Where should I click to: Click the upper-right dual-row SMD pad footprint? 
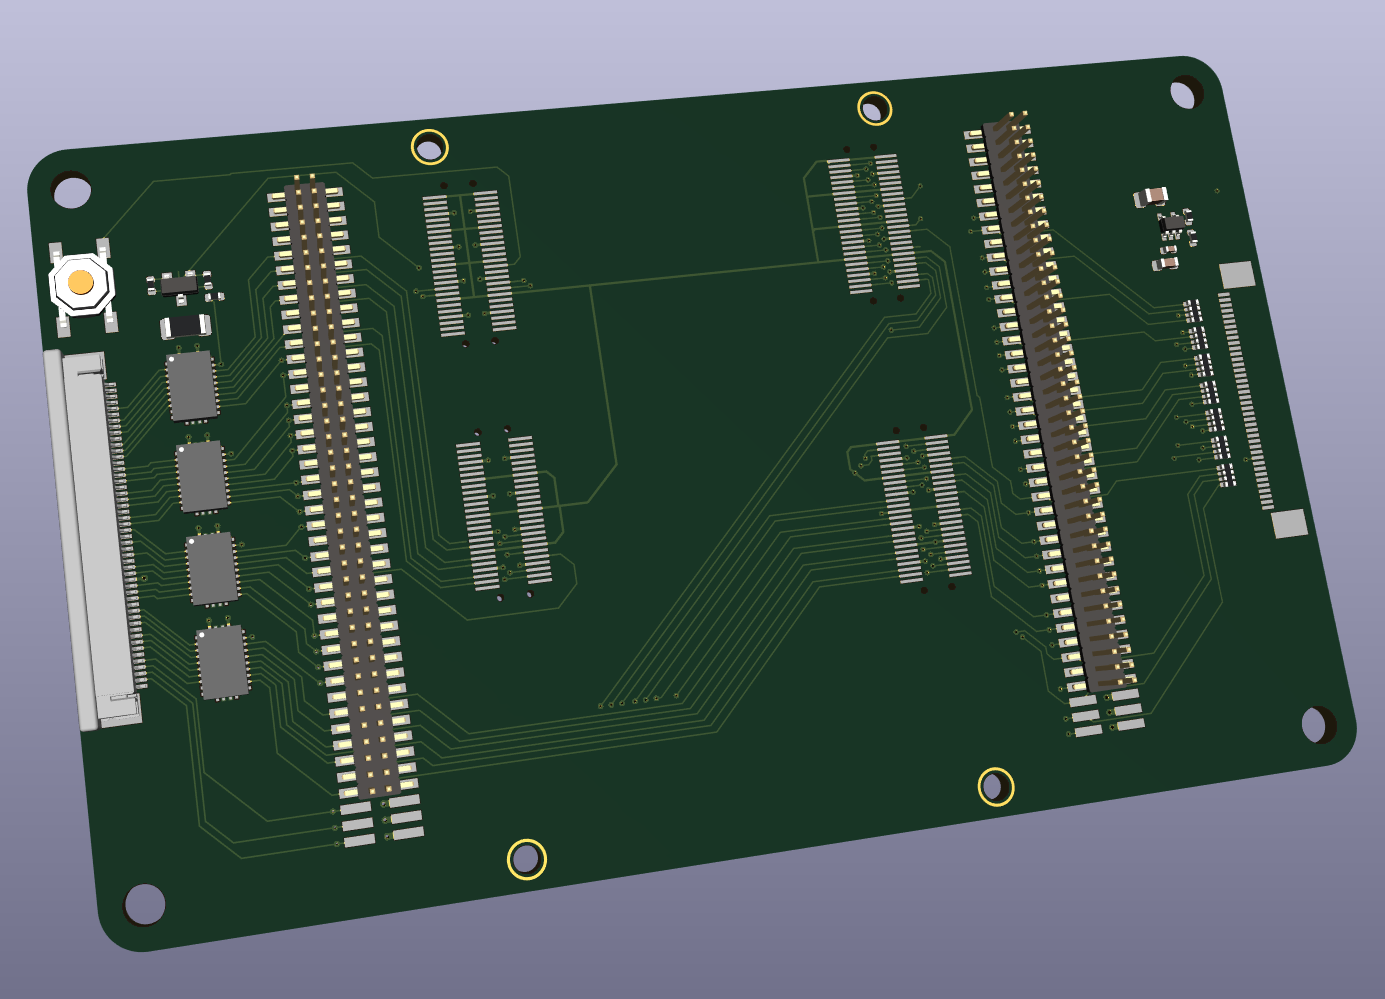click(874, 223)
